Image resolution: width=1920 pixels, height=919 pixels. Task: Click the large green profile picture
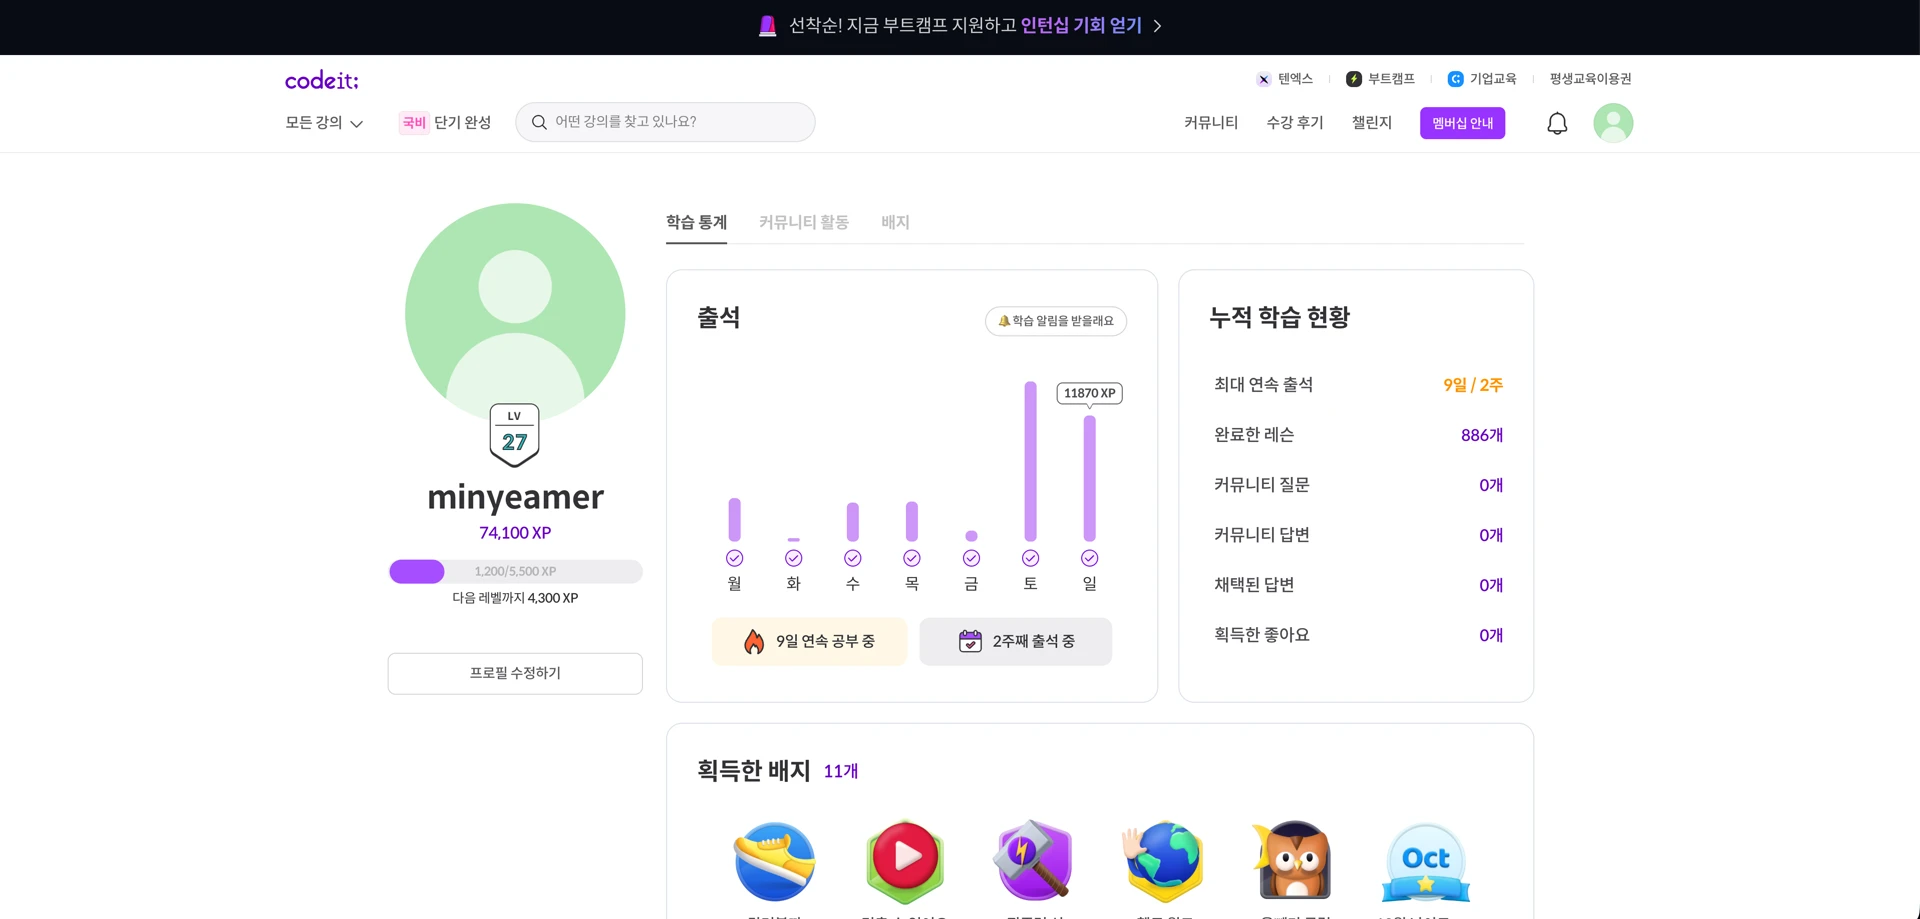(515, 313)
